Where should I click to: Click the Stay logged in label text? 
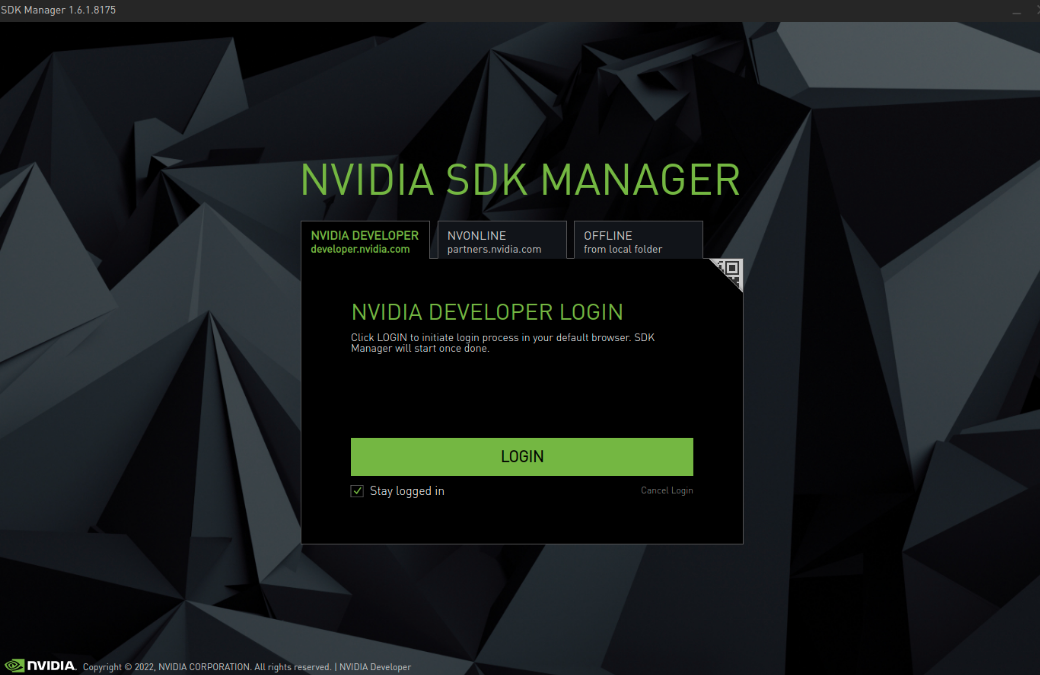click(407, 491)
